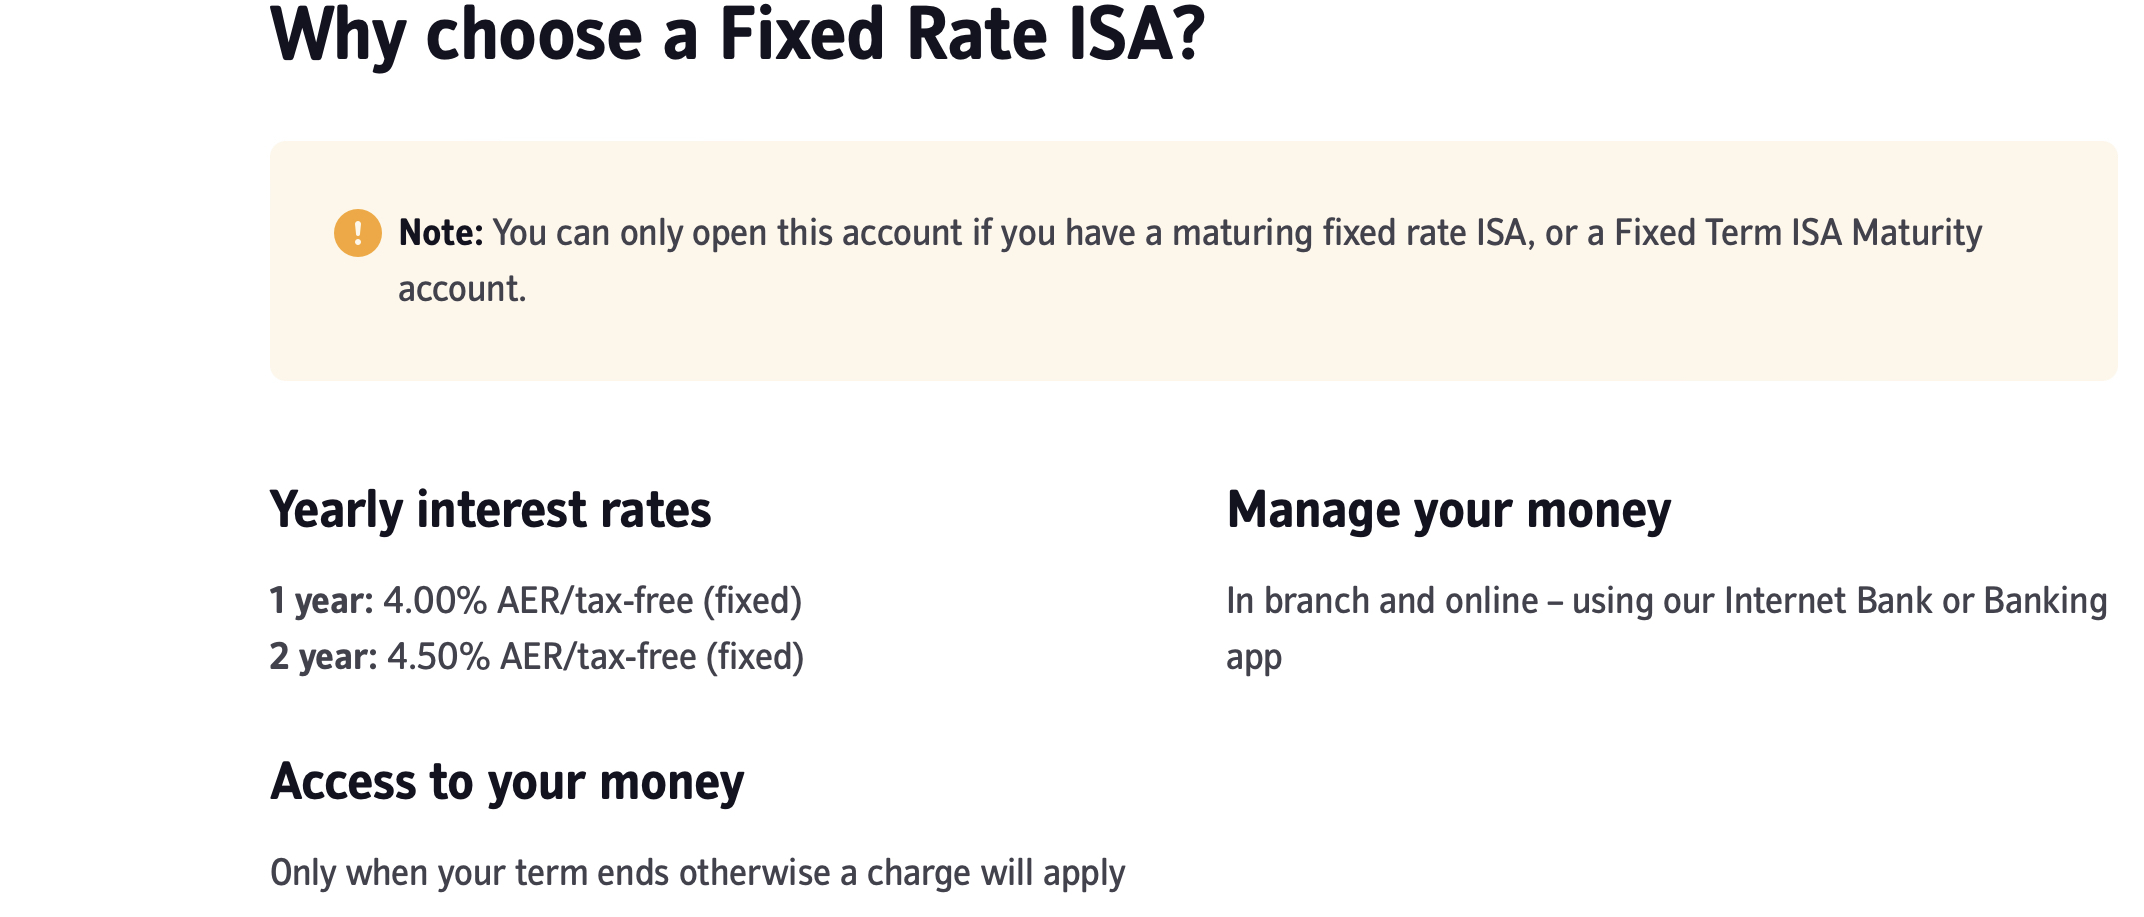2144x917 pixels.
Task: Click the word "Banking" in the manage section
Action: click(x=2045, y=601)
